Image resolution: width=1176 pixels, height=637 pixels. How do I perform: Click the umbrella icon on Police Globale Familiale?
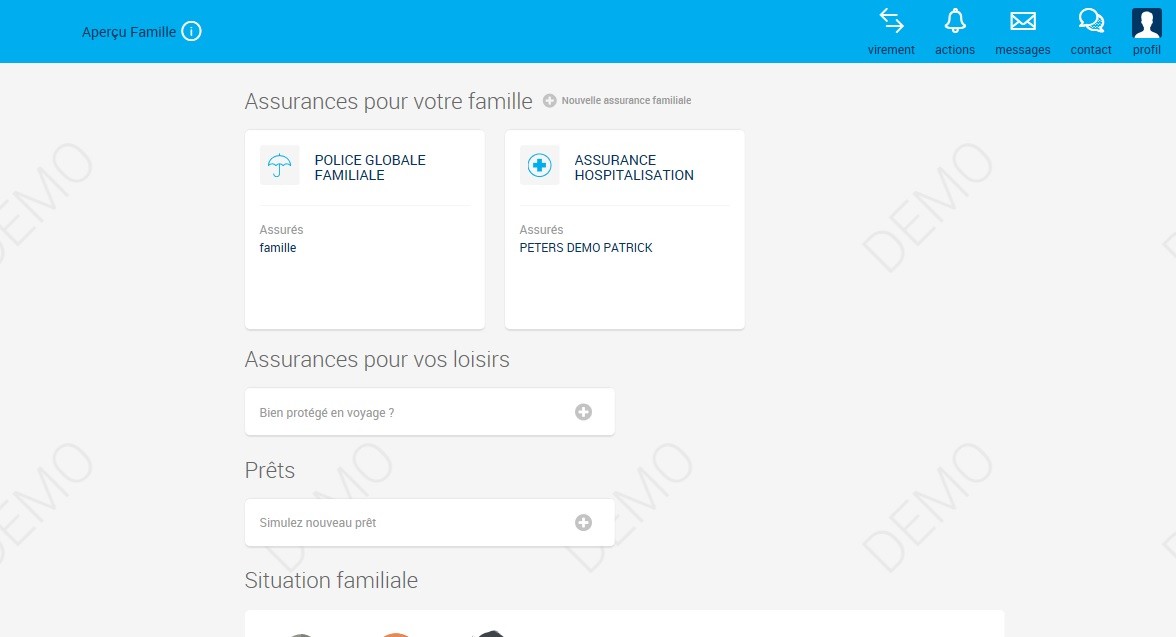point(279,165)
